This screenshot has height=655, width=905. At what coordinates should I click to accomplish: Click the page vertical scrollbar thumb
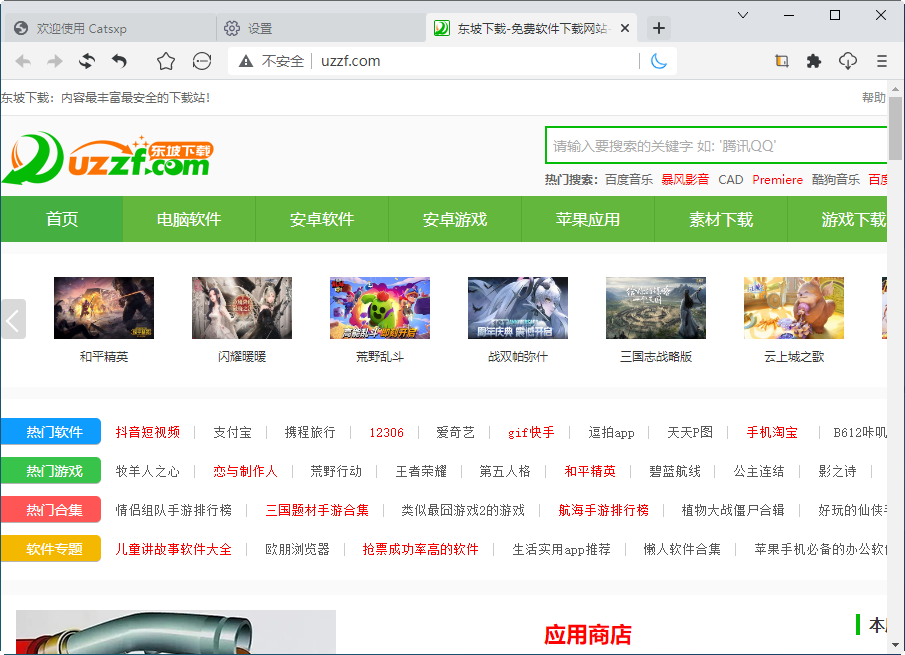(x=895, y=128)
